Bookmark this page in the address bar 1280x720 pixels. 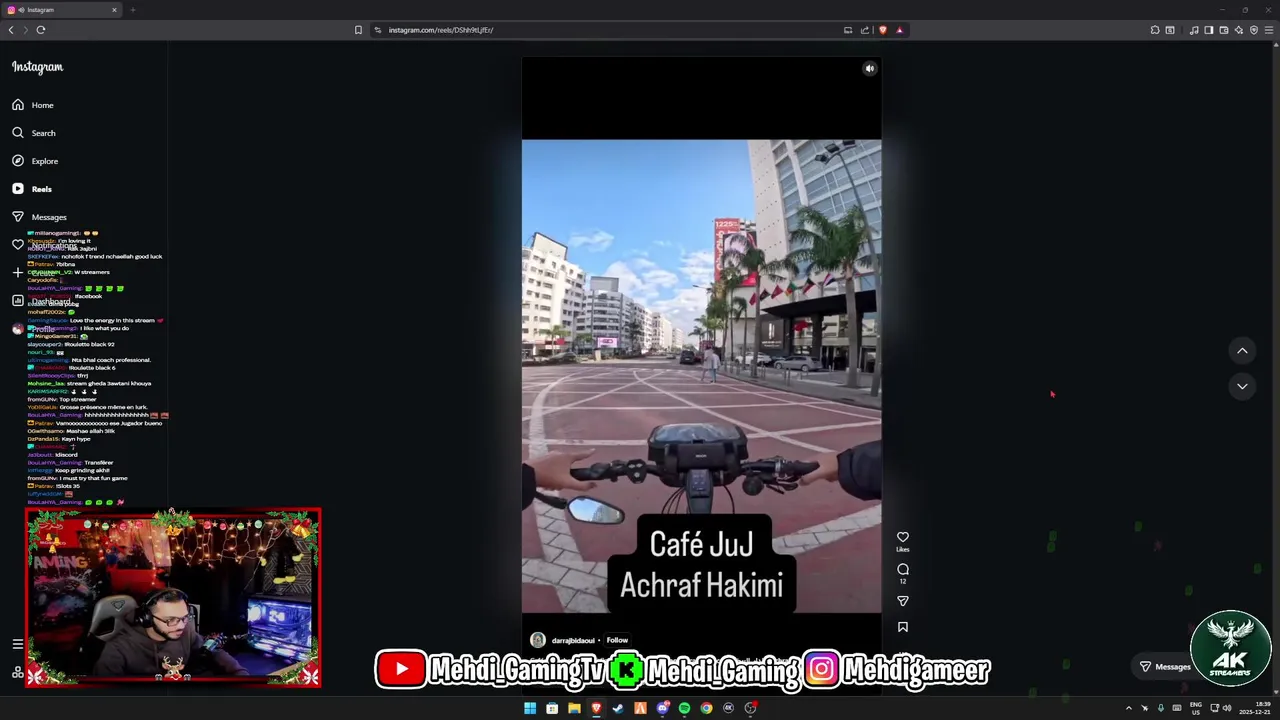coord(358,30)
